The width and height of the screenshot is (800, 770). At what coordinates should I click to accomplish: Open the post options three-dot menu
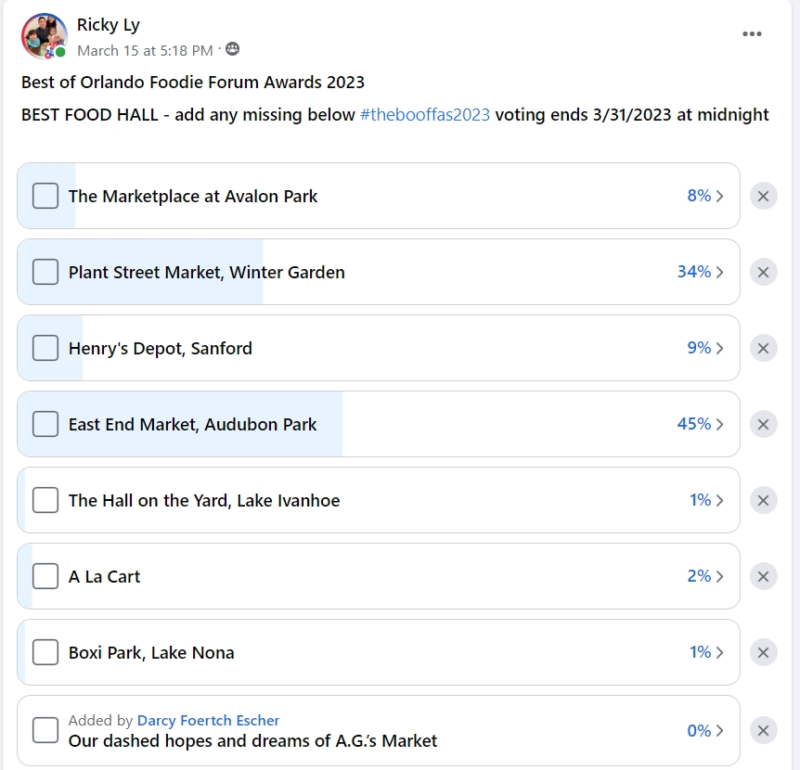click(x=752, y=35)
